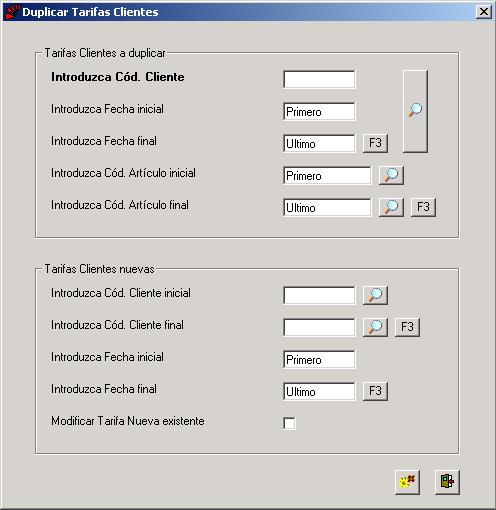Open article search for Cód. Artículo inicial
The image size is (496, 510).
(391, 175)
